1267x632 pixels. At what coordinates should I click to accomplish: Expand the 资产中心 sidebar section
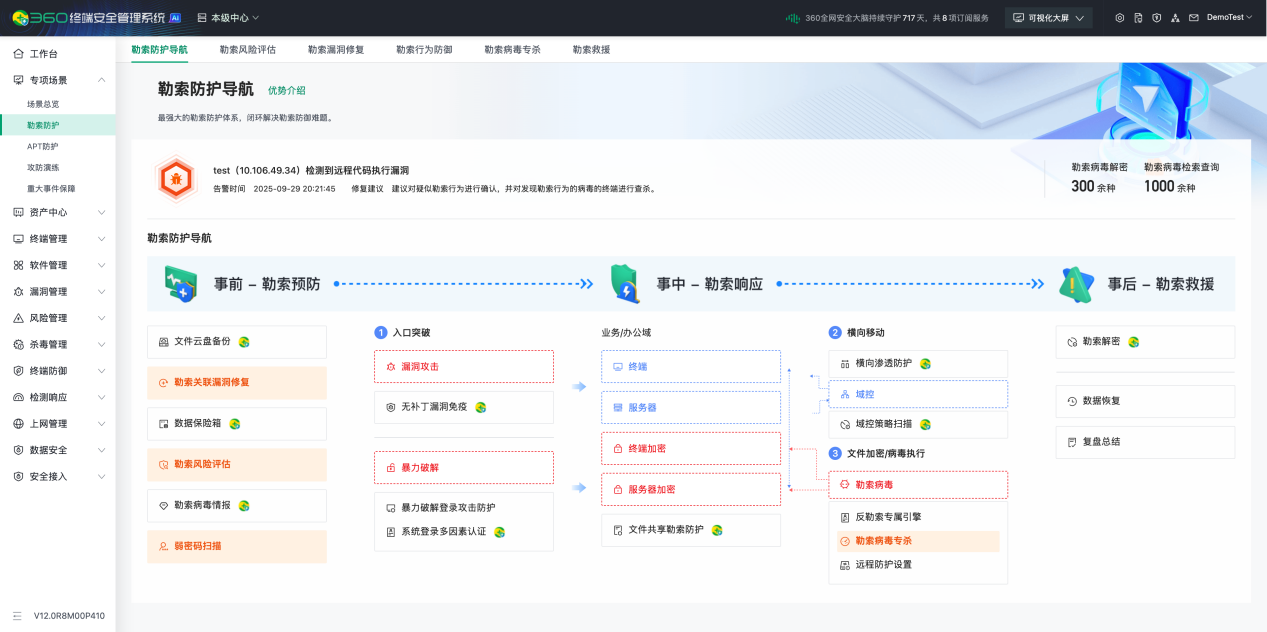coord(57,212)
